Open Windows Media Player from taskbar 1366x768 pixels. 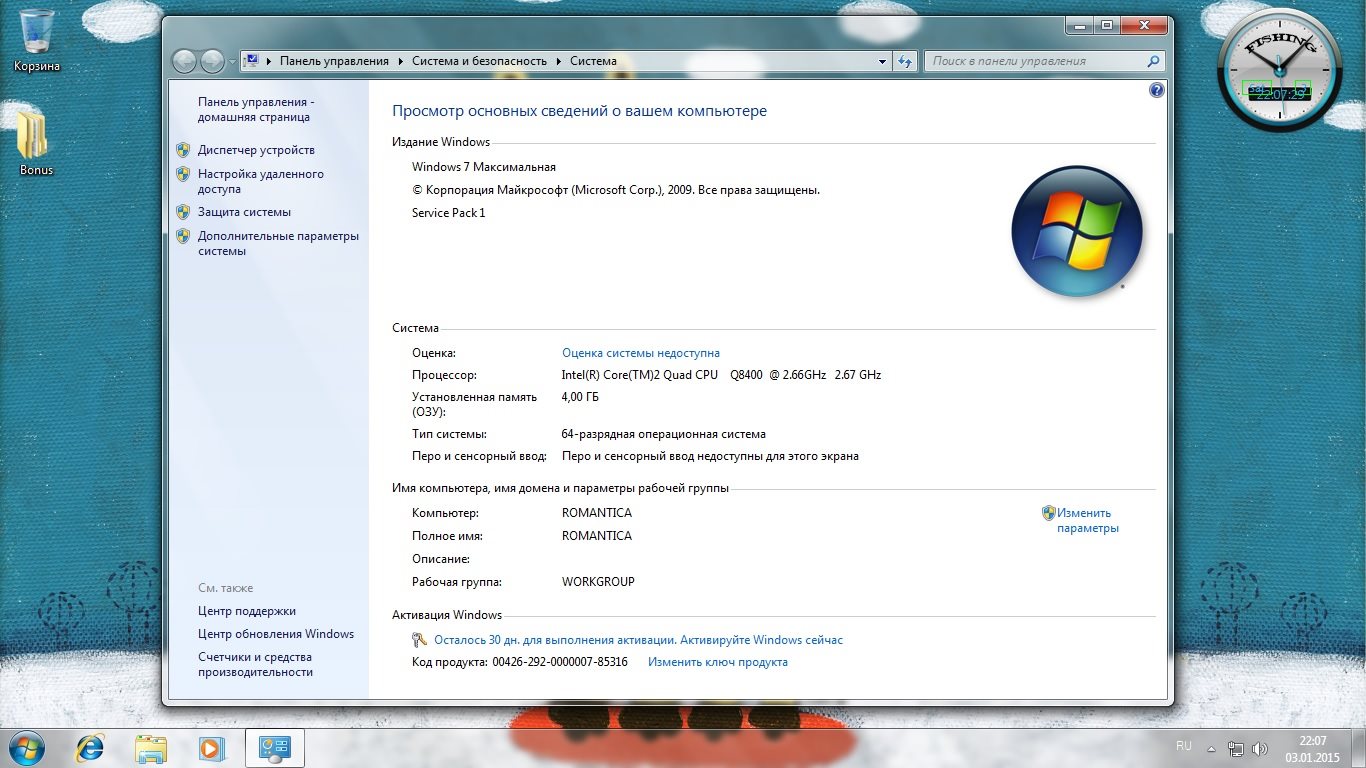(211, 747)
